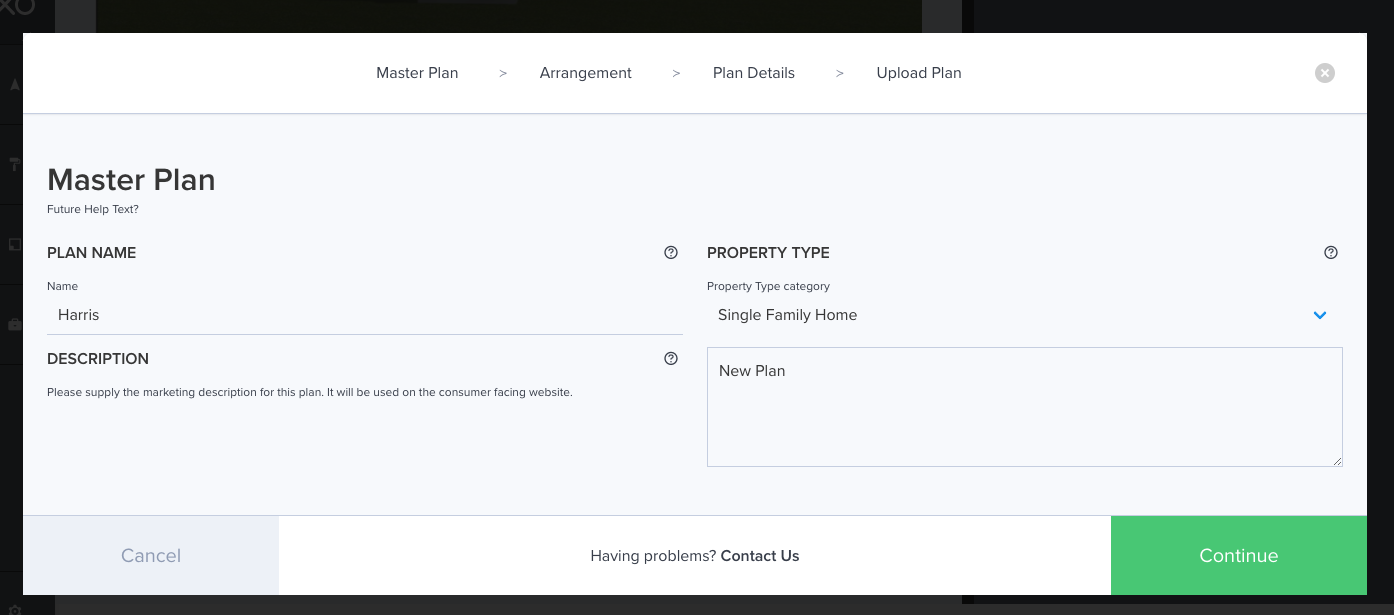
Task: Close the Master Plan dialog with the X icon
Action: click(x=1324, y=73)
